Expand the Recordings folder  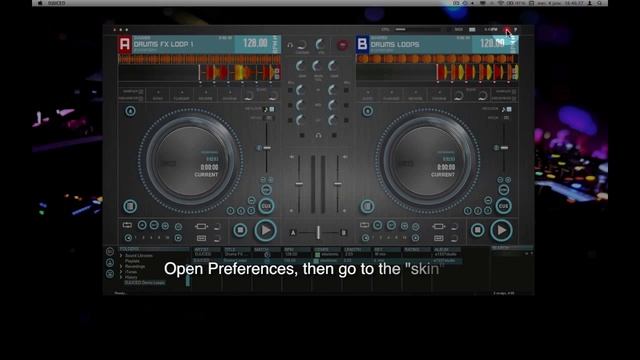tap(121, 267)
